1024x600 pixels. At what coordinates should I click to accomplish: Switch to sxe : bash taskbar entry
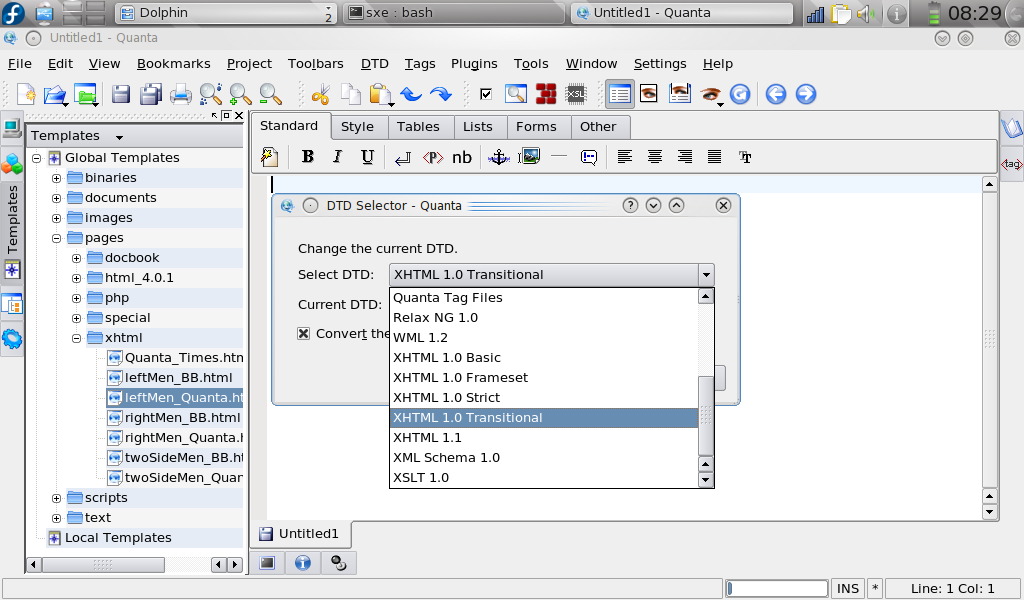455,13
